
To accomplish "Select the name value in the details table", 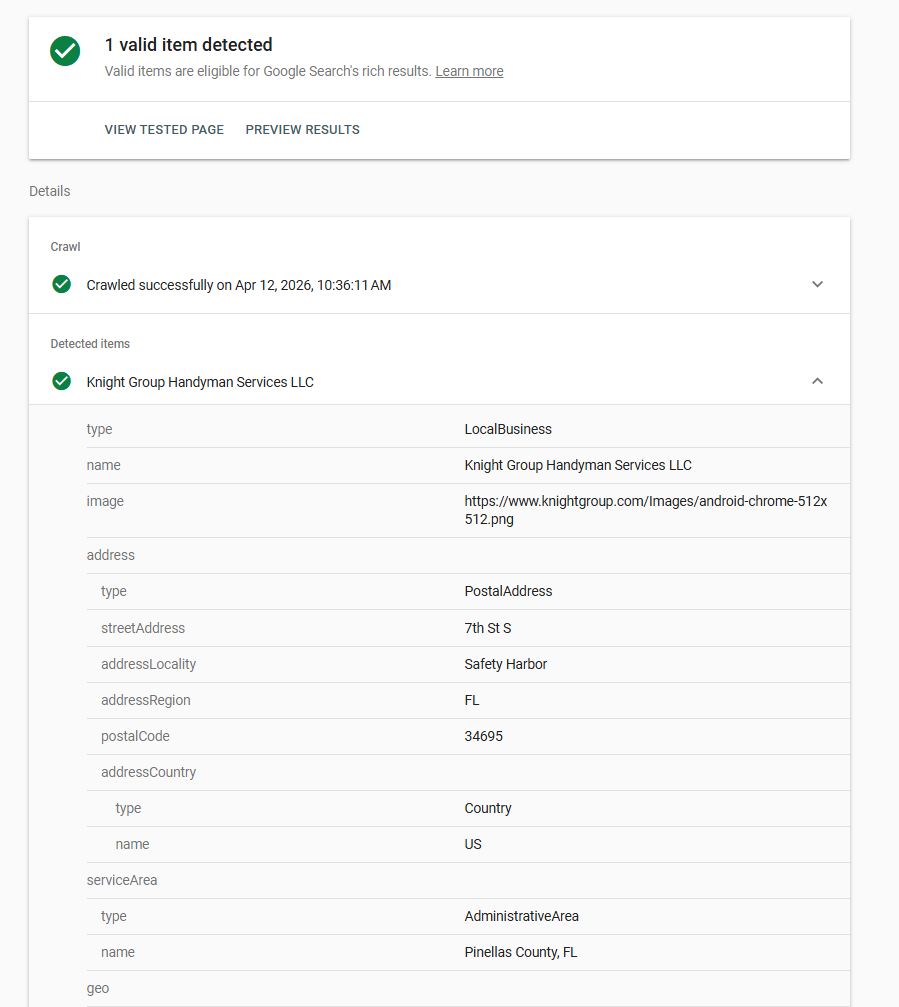I will [x=578, y=465].
